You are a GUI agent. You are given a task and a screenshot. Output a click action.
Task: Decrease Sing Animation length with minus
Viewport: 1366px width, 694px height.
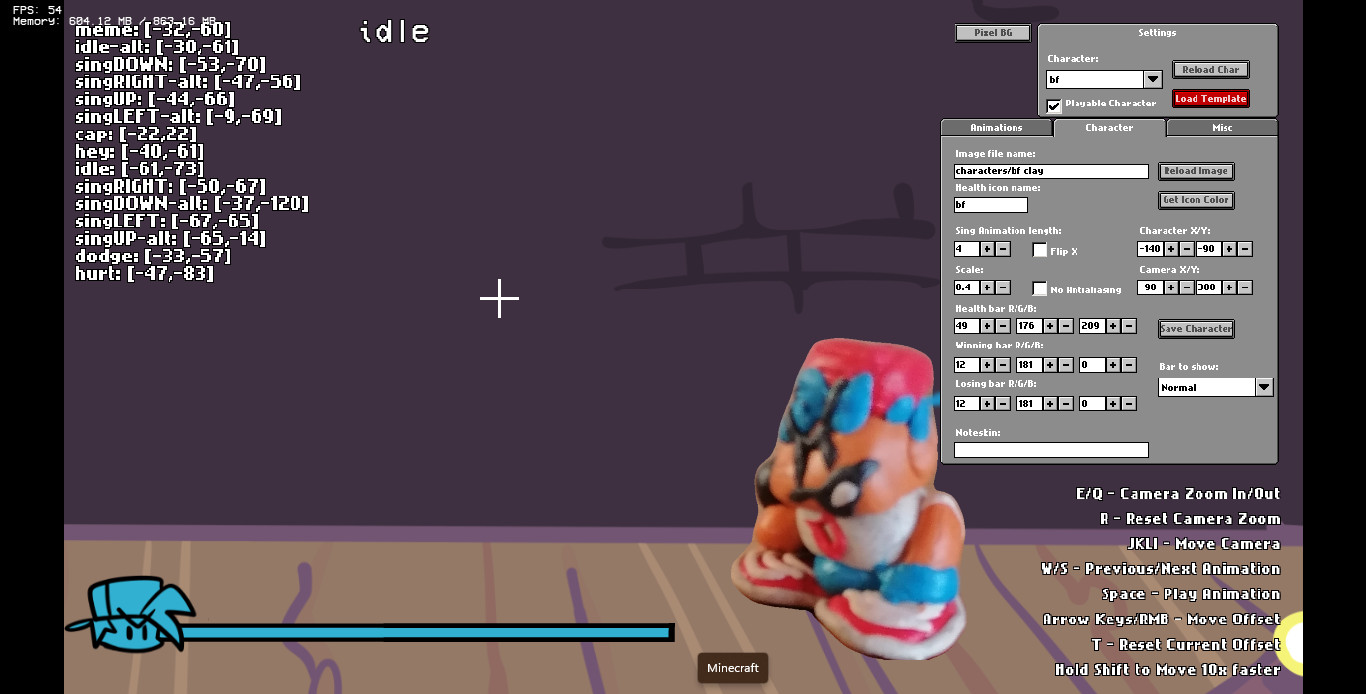coord(1003,249)
